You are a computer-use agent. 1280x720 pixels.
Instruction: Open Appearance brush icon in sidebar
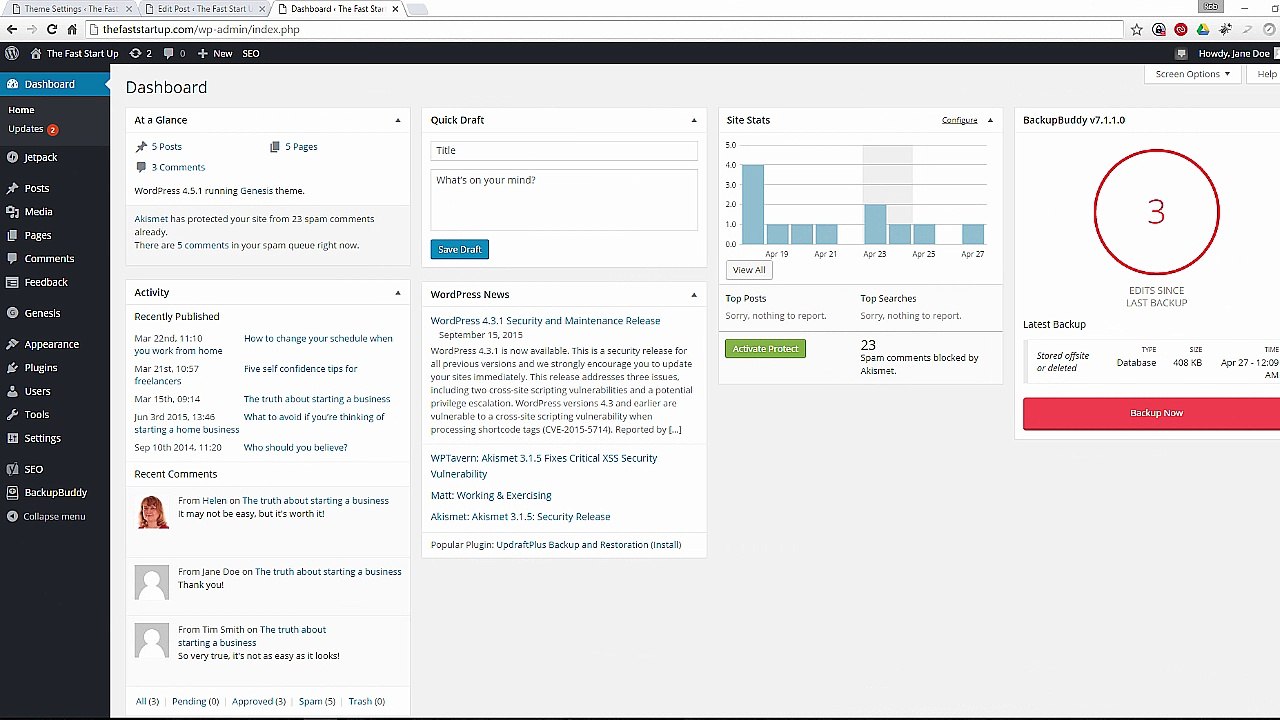12,344
